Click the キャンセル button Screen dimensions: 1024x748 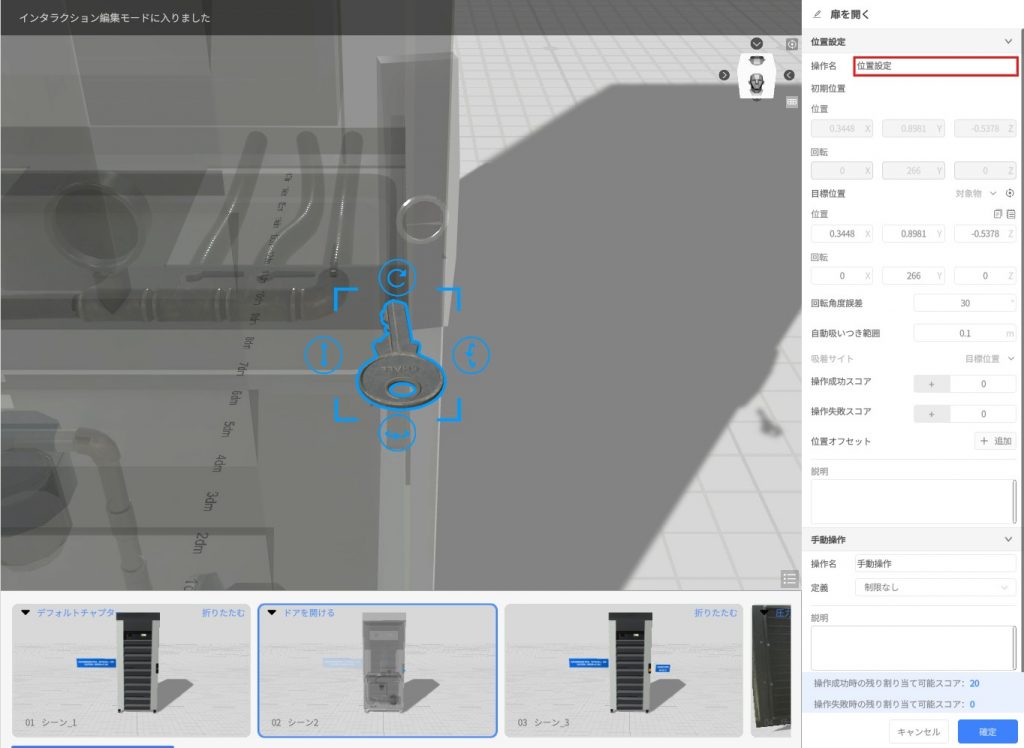919,732
